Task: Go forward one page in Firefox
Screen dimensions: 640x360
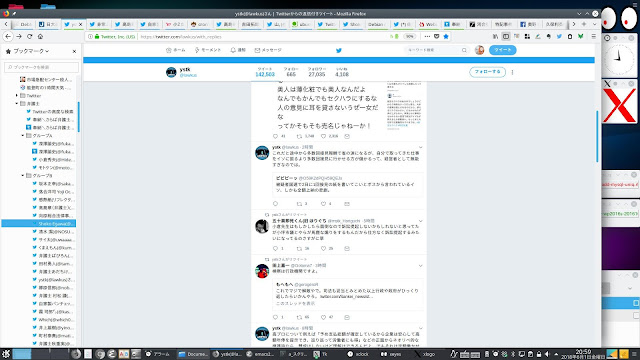Action: point(19,36)
